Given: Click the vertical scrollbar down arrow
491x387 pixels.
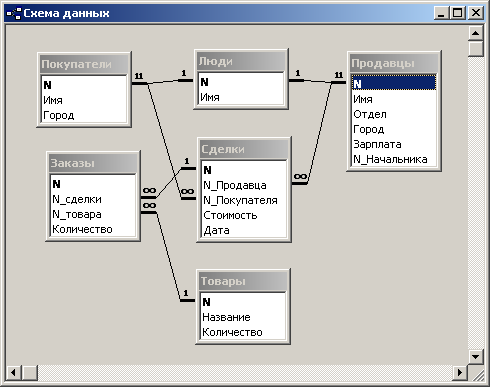Looking at the screenshot, I should pos(476,357).
